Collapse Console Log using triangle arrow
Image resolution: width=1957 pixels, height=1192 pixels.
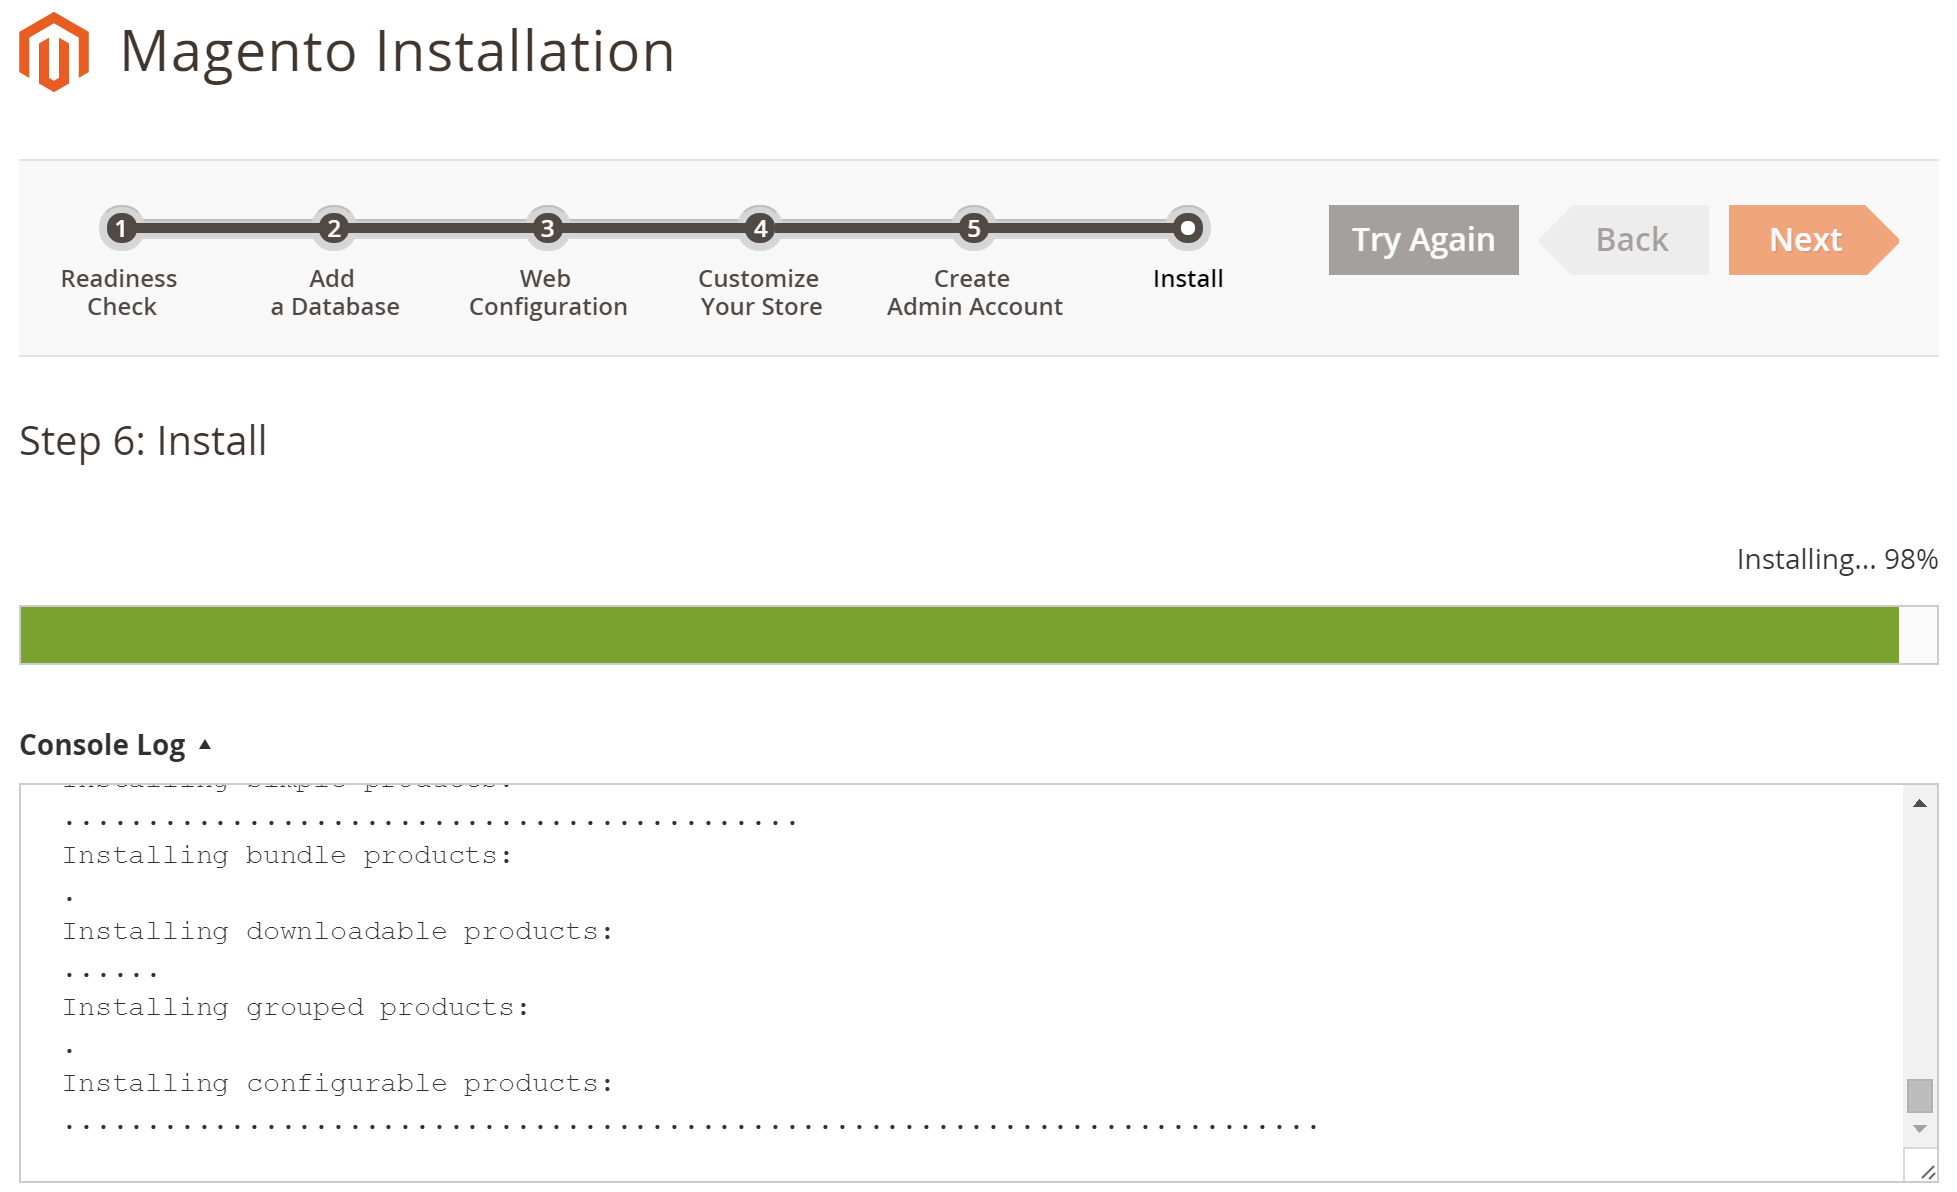(205, 745)
